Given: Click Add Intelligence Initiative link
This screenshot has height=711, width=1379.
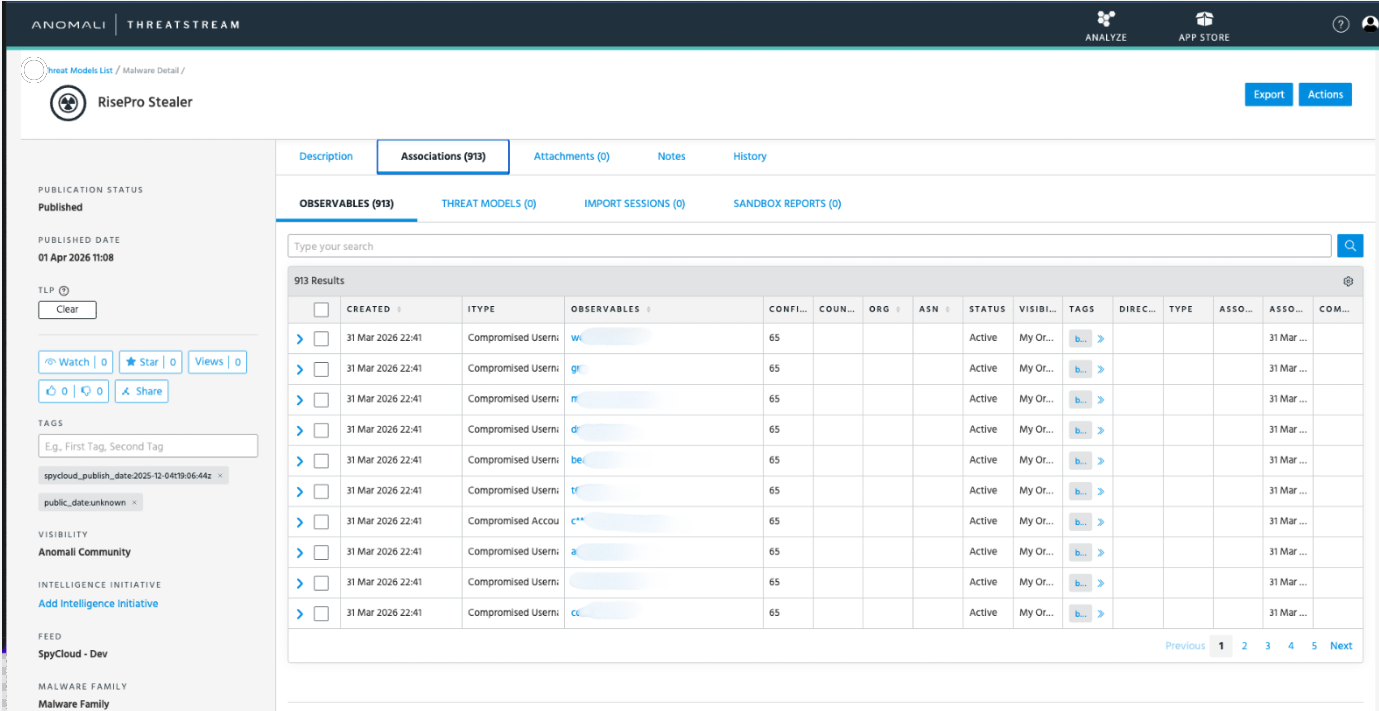Looking at the screenshot, I should [x=98, y=603].
